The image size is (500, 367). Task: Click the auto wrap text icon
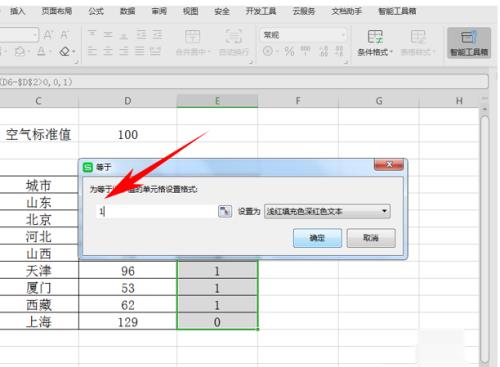[x=234, y=37]
